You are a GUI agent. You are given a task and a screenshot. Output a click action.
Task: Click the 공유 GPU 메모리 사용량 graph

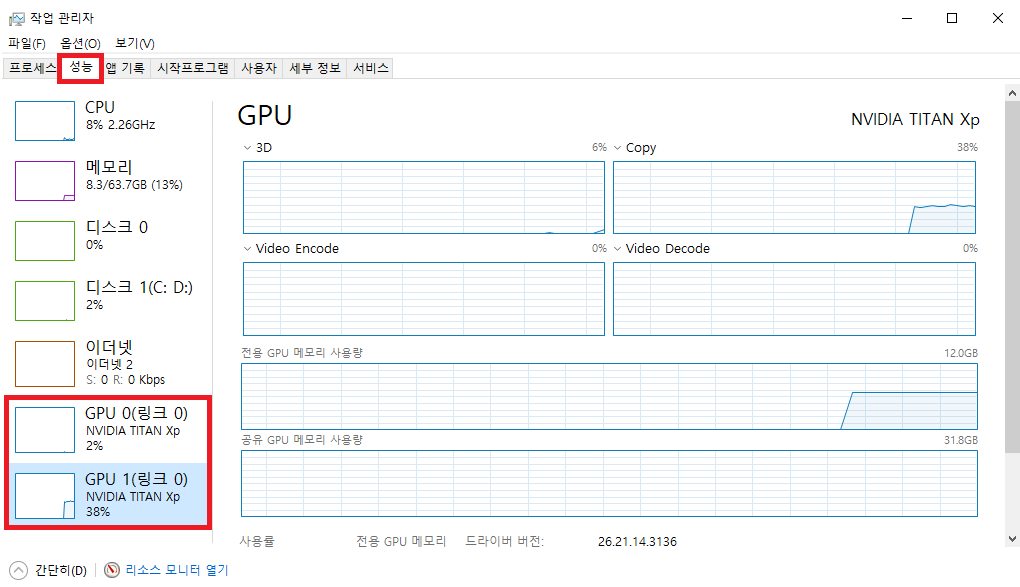[609, 484]
